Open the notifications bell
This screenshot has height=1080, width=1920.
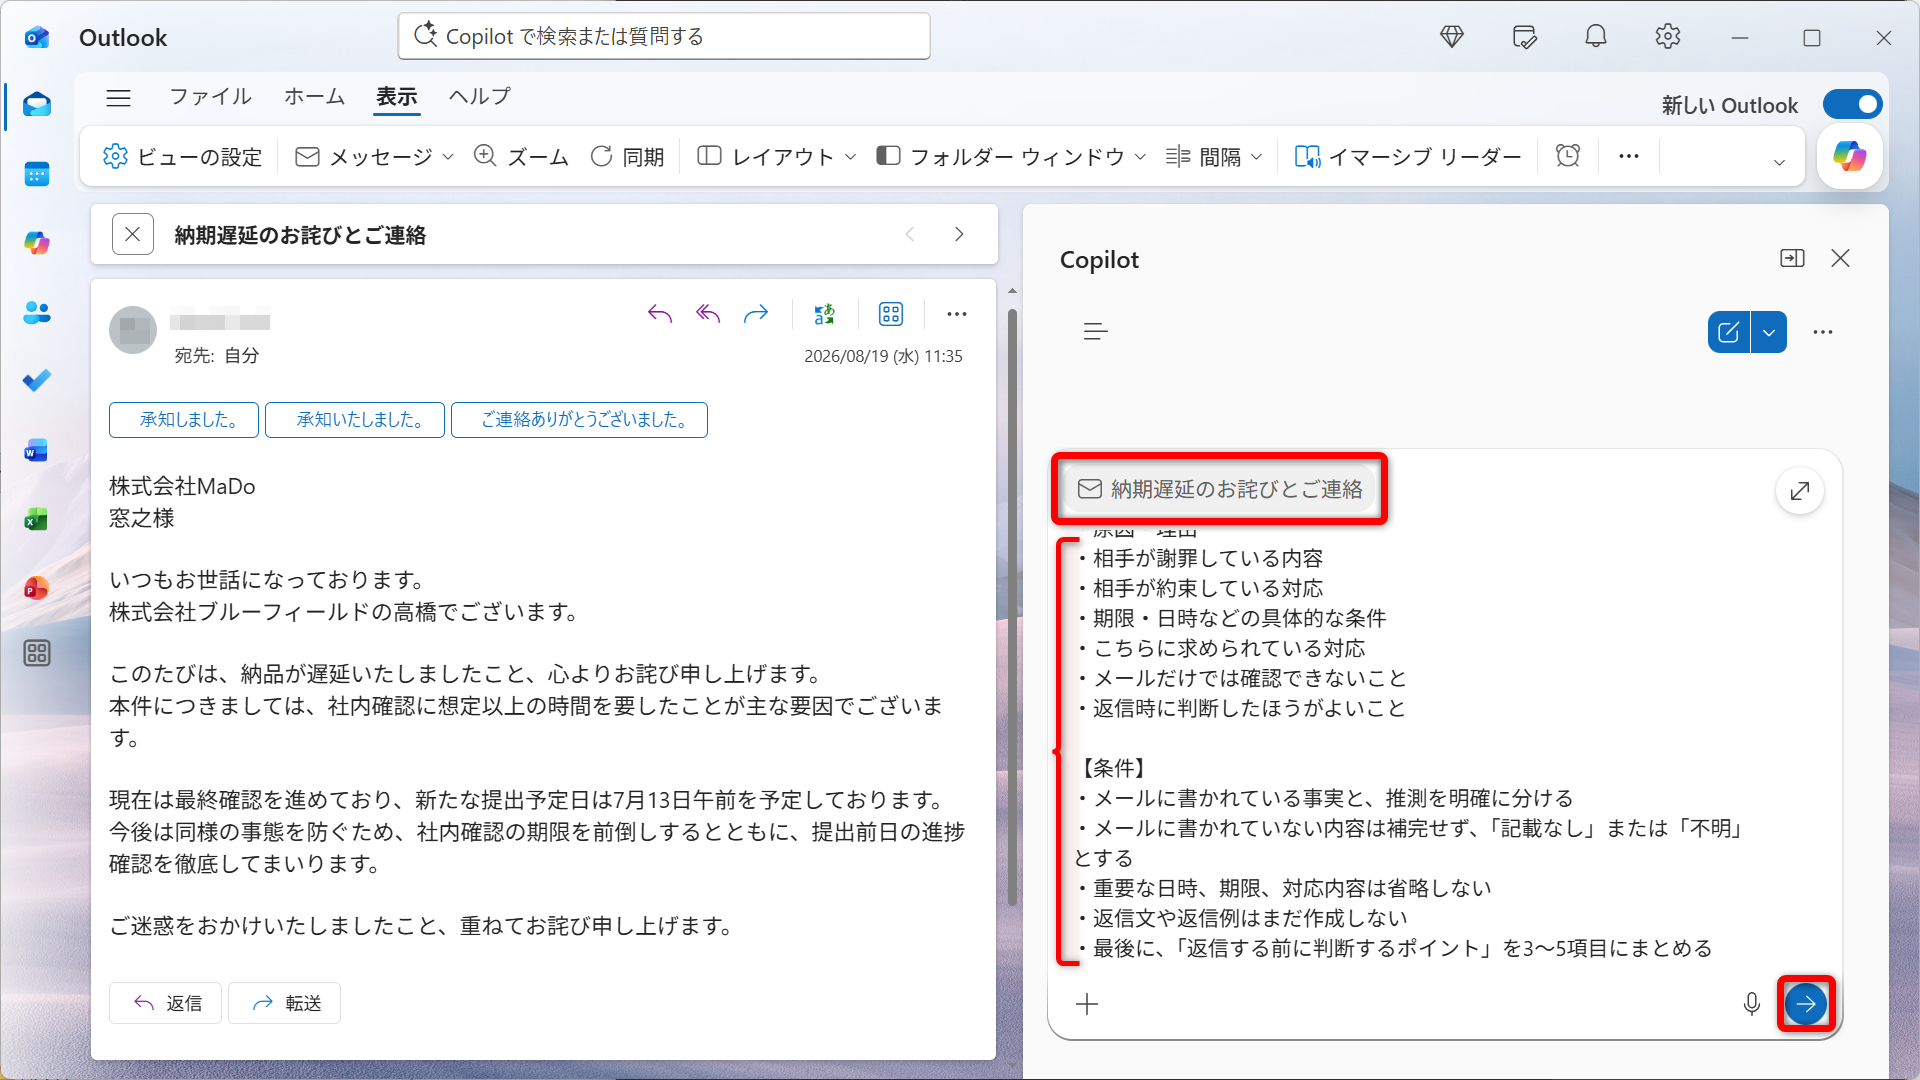[1596, 37]
